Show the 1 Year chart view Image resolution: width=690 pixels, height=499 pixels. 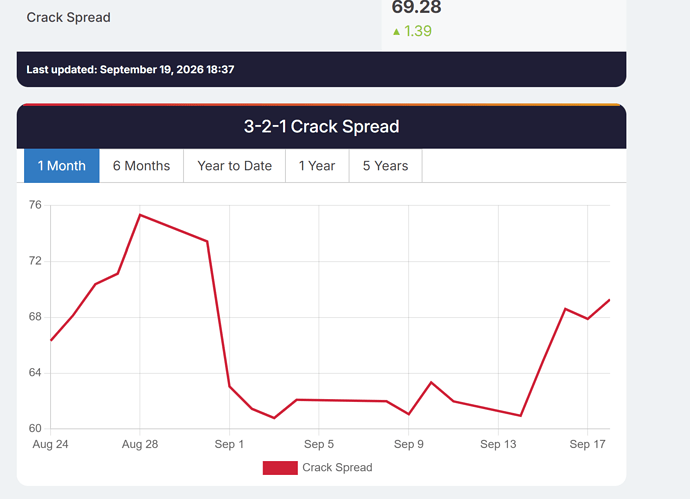pyautogui.click(x=317, y=166)
